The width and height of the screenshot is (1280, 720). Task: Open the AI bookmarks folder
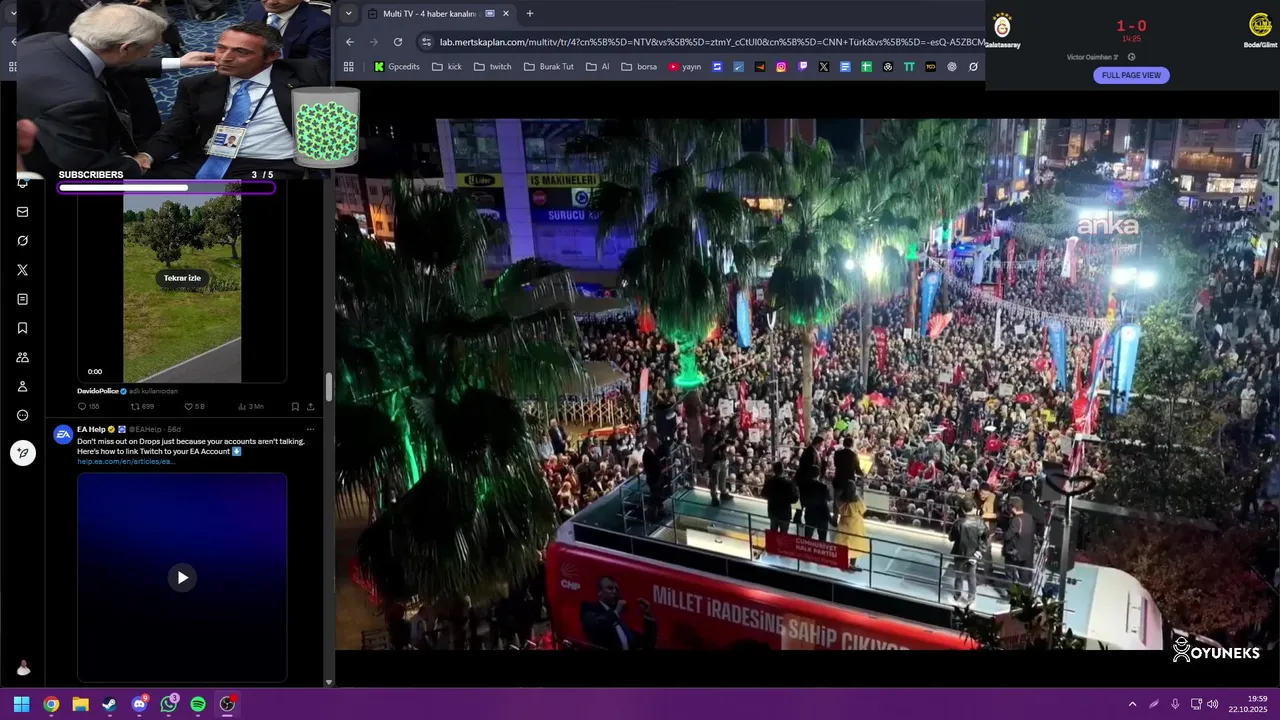coord(598,67)
